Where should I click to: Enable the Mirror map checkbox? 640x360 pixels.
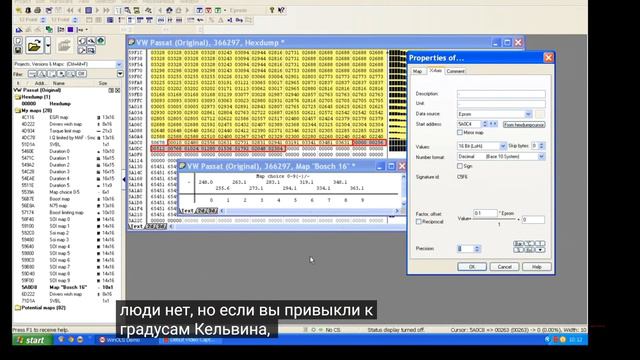click(460, 133)
